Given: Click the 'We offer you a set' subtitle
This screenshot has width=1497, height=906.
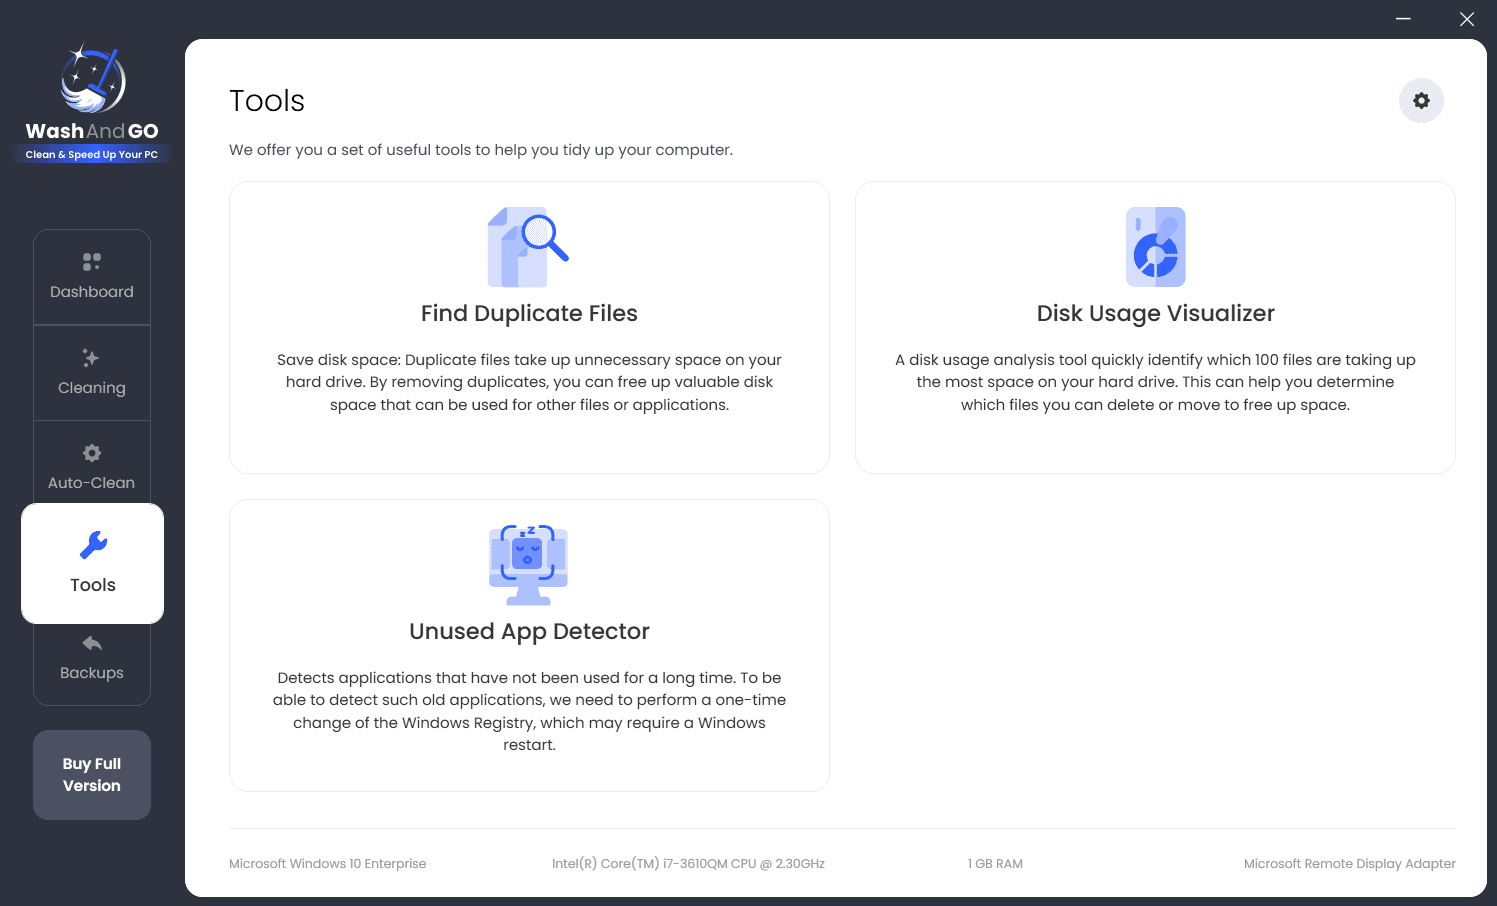Looking at the screenshot, I should [481, 150].
